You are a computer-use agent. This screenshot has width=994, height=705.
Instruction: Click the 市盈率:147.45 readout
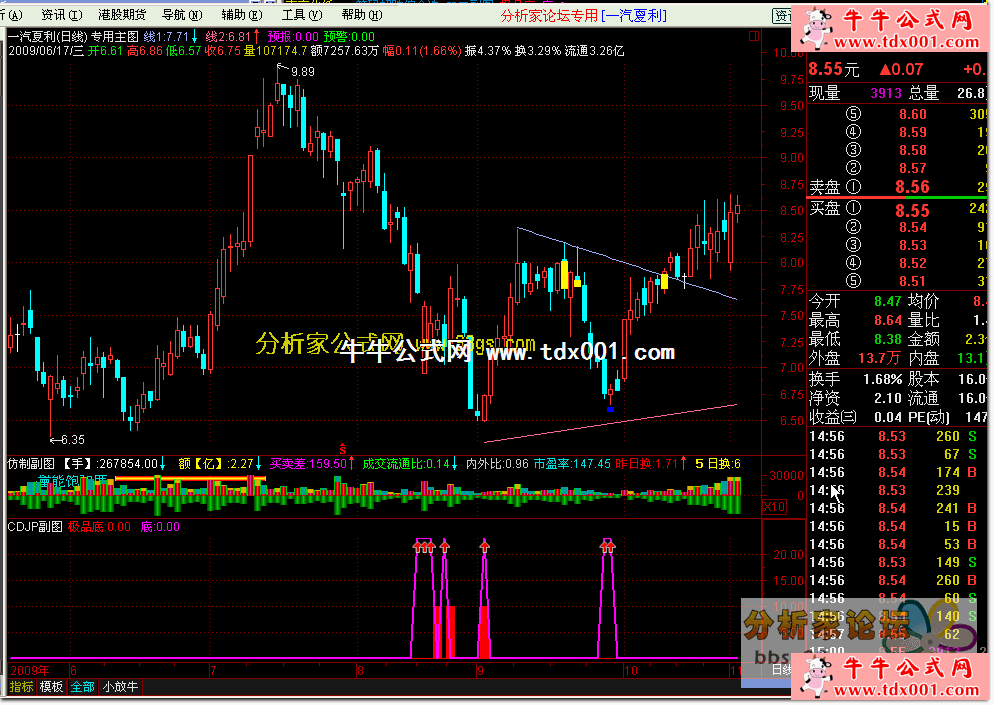(x=572, y=464)
